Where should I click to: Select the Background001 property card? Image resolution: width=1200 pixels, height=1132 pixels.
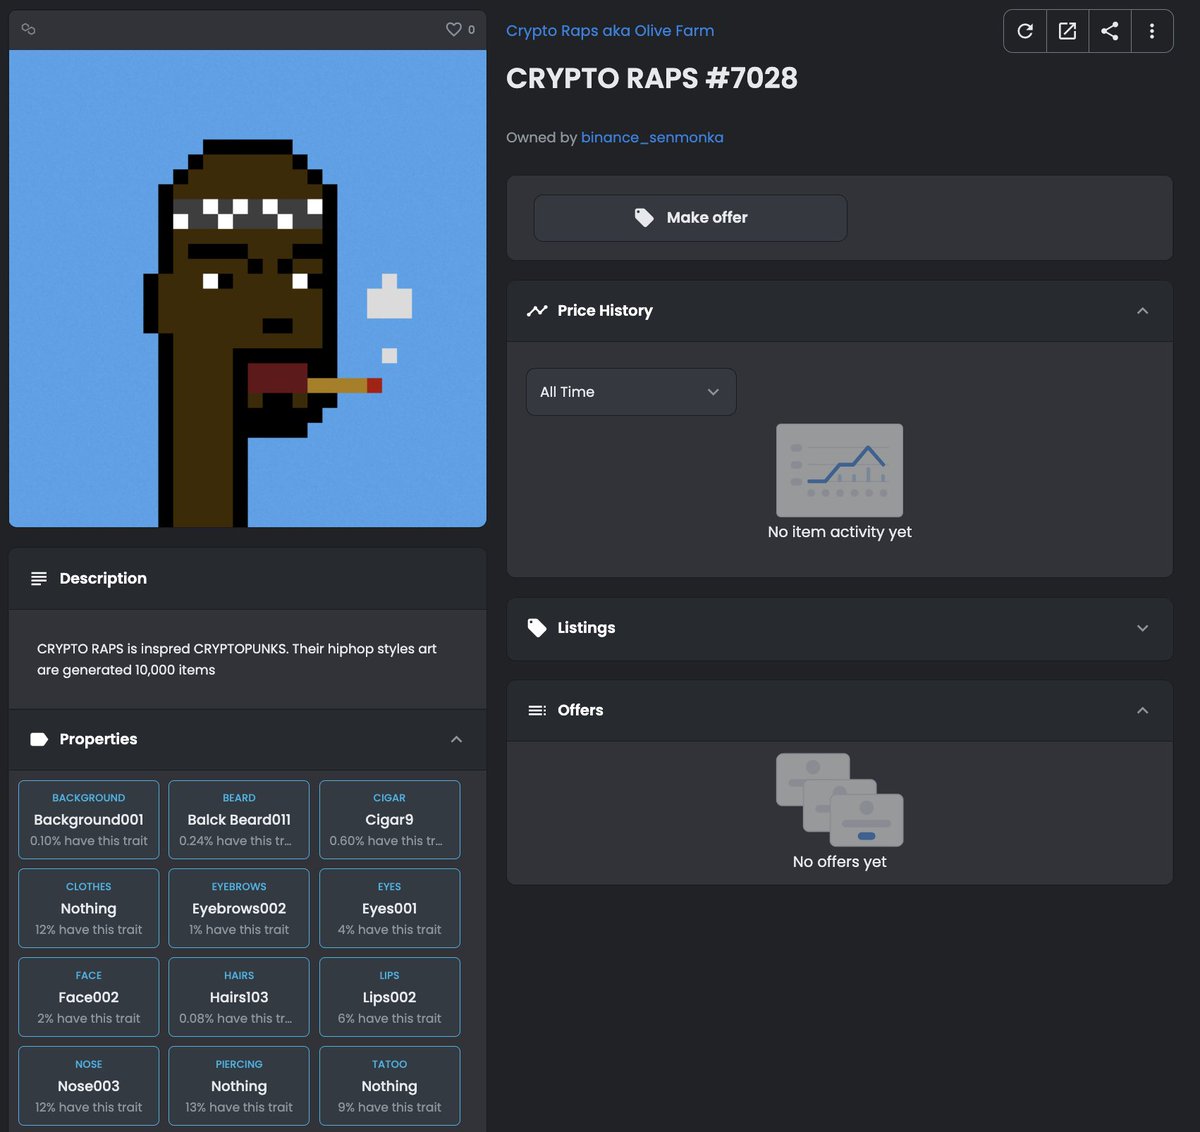coord(89,820)
